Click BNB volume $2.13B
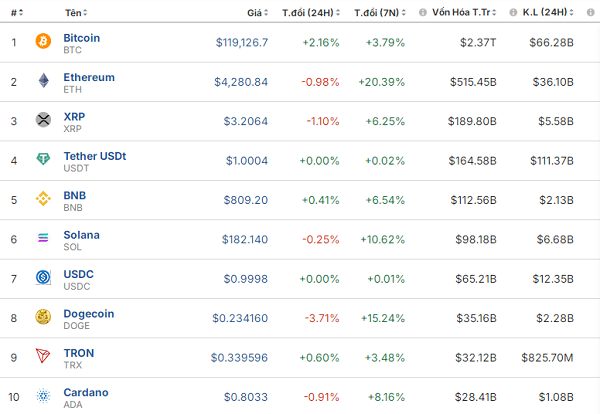Viewport: 600px width, 414px height. coord(556,200)
